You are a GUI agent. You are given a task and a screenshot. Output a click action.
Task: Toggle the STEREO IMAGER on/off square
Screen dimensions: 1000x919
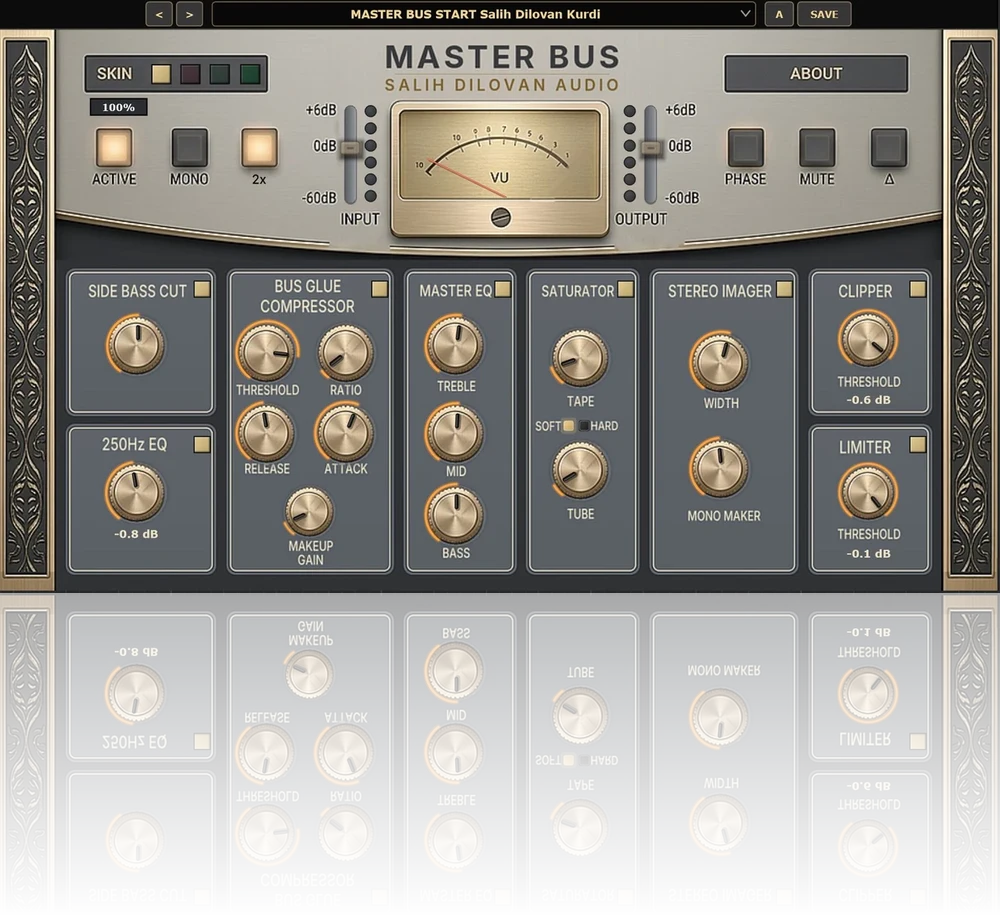pyautogui.click(x=784, y=290)
